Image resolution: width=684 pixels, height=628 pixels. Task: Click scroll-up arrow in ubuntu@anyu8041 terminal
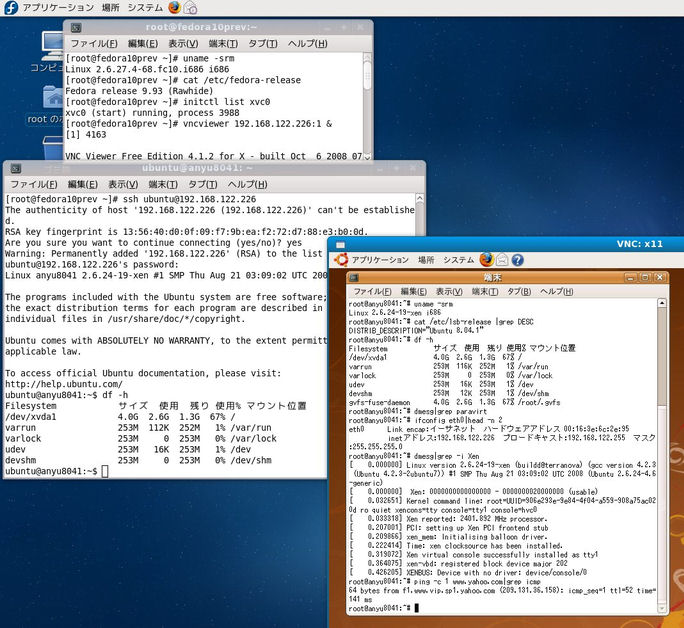pyautogui.click(x=420, y=198)
